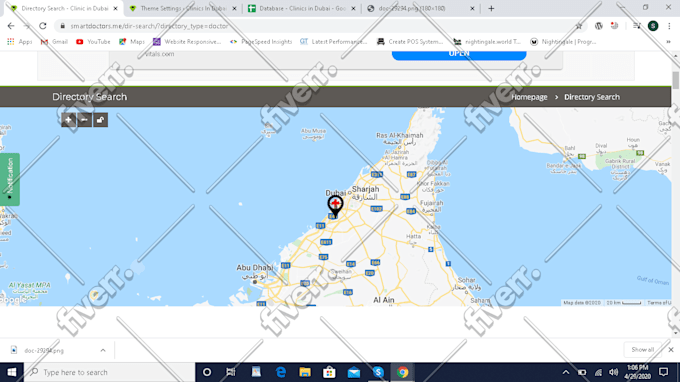
Task: Open the green Notification side tab
Action: point(10,179)
